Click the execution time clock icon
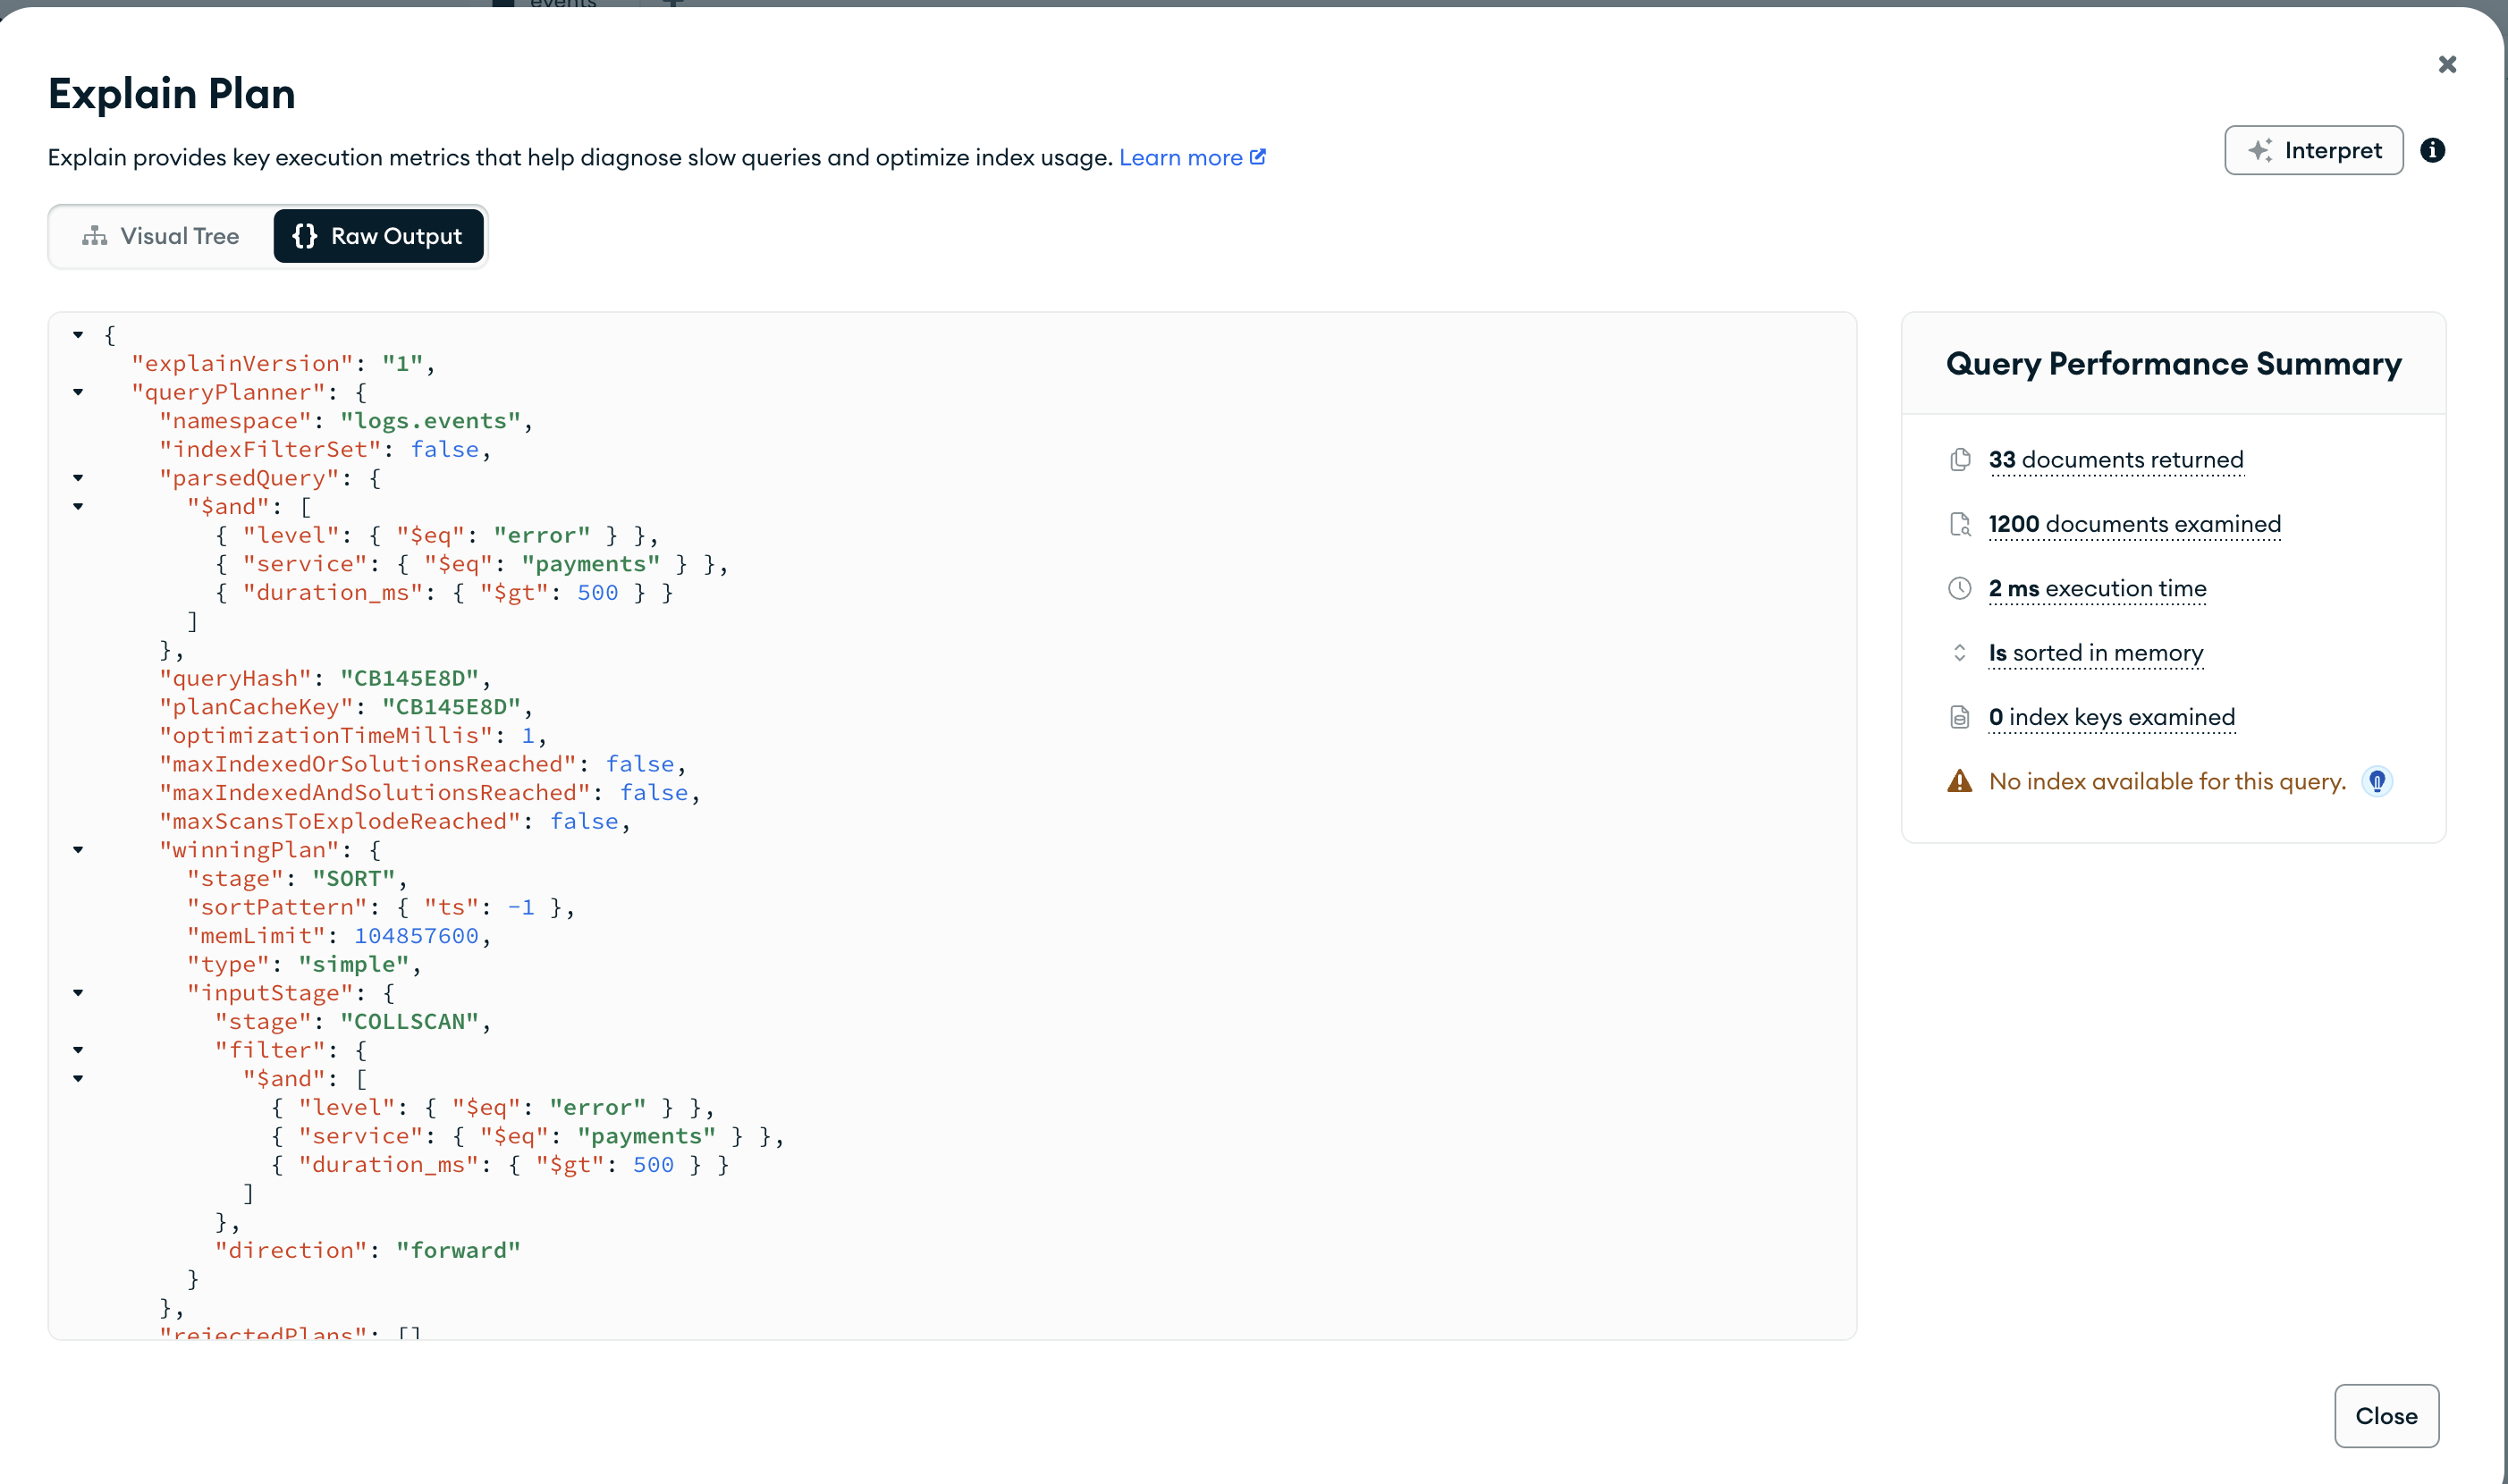This screenshot has height=1484, width=2508. pyautogui.click(x=1959, y=588)
